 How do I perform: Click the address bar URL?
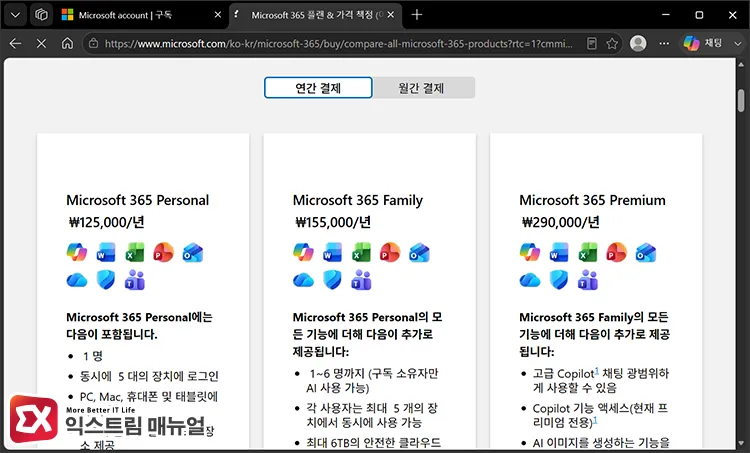tap(338, 44)
